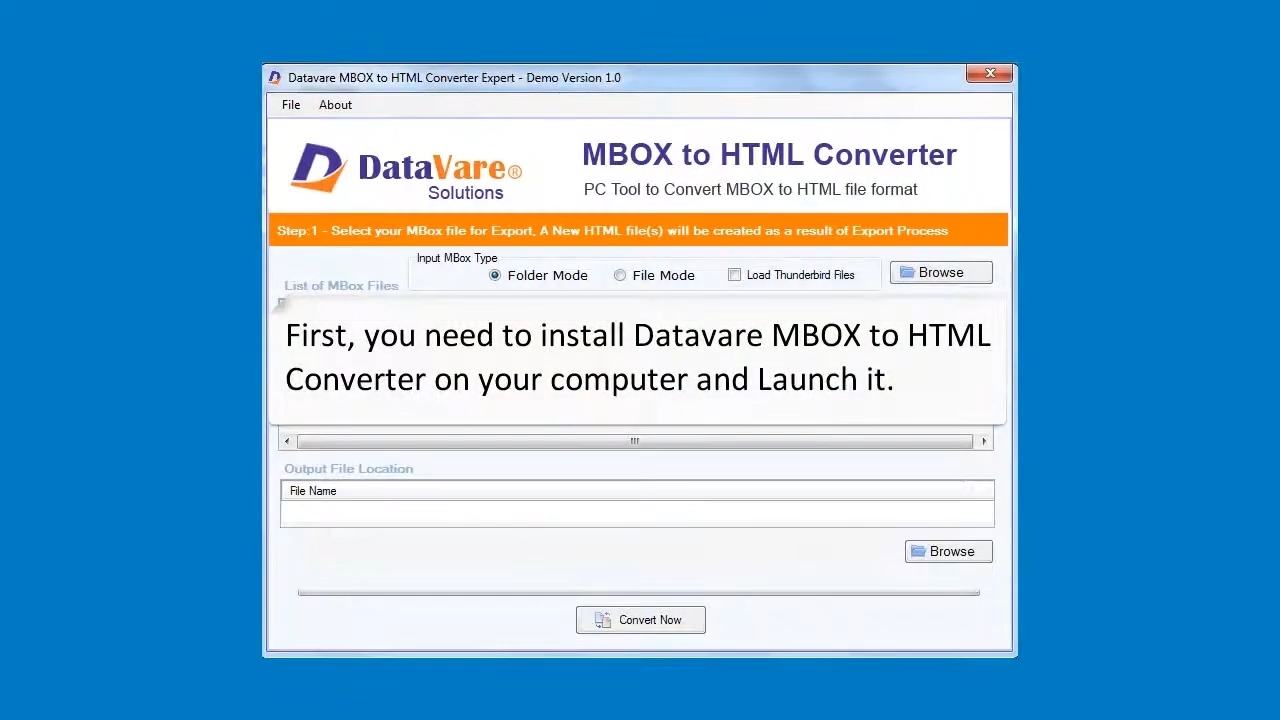Choose the File Mode option
Viewport: 1280px width, 720px height.
pos(620,275)
